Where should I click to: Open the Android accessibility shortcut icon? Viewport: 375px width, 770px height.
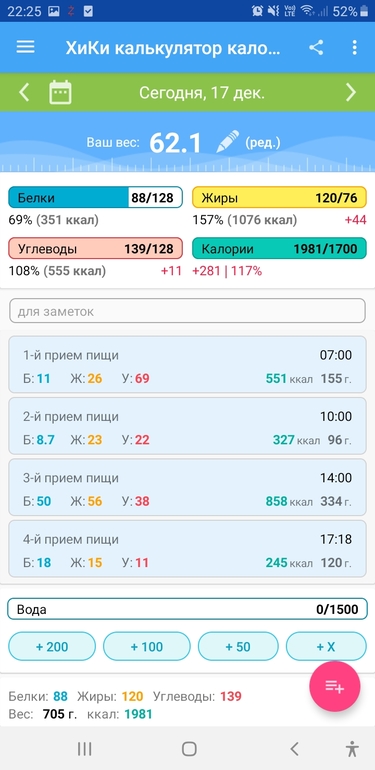(x=352, y=748)
